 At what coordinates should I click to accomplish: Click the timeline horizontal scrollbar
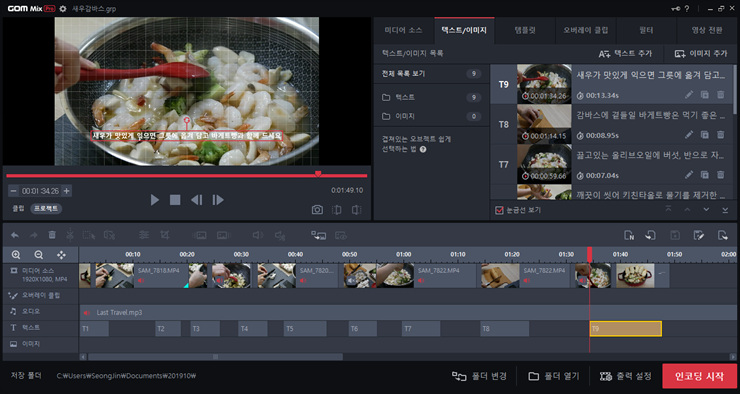pyautogui.click(x=215, y=357)
